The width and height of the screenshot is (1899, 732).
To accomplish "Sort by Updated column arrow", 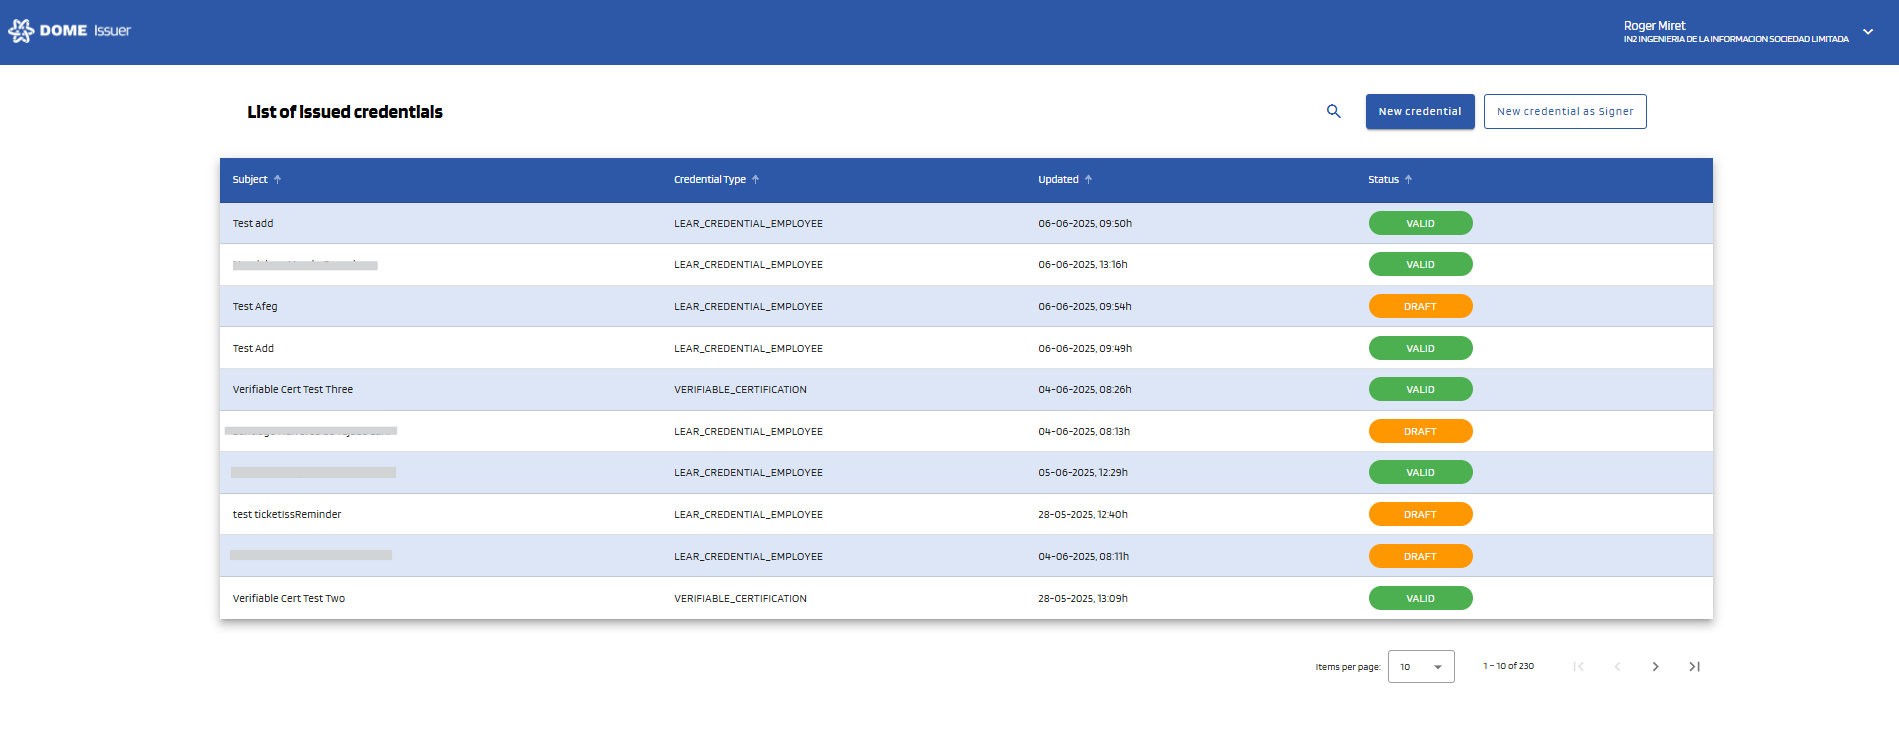I will click(1089, 180).
